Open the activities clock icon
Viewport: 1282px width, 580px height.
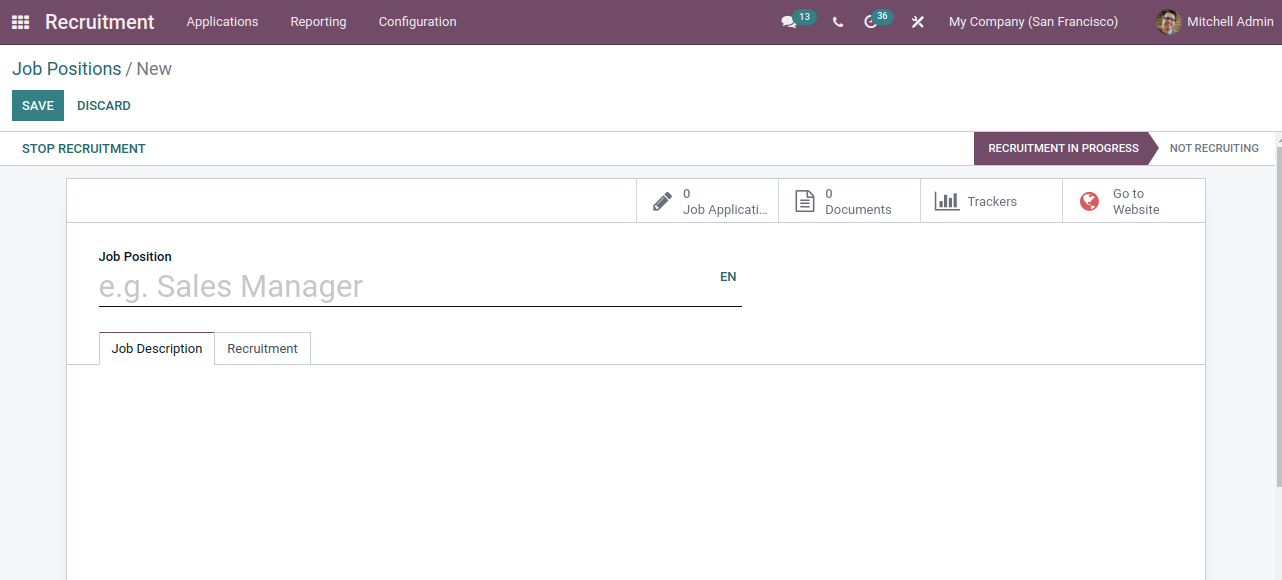pyautogui.click(x=871, y=22)
